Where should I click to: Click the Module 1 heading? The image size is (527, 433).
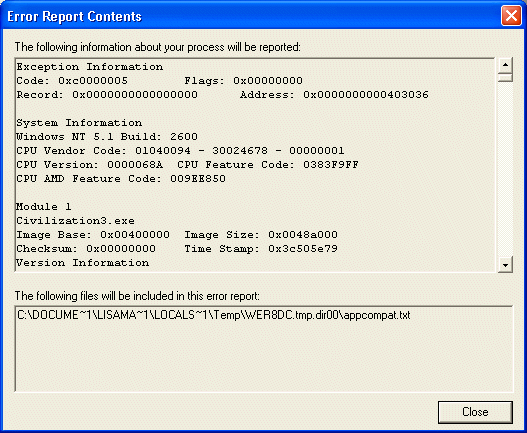44,206
